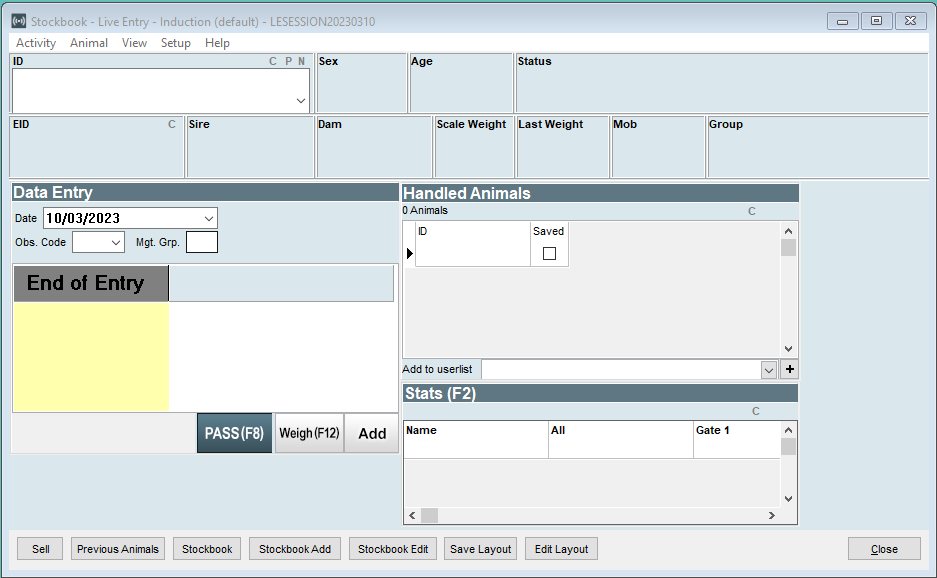Screen dimensions: 937x578
Task: Open Previous Animals
Action: [118, 549]
